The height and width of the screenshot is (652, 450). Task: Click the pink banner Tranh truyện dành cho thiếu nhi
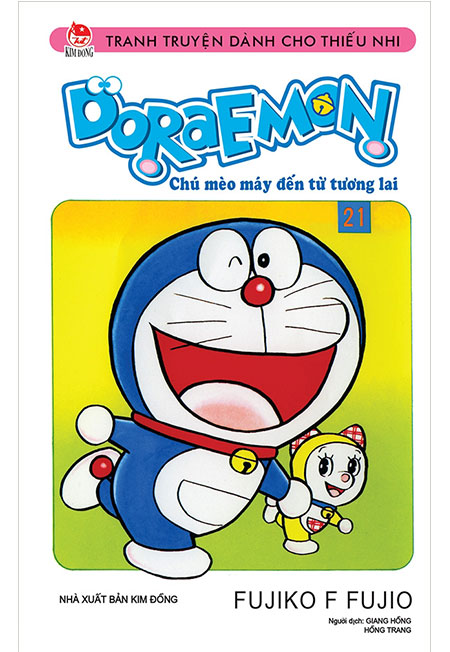(x=233, y=40)
